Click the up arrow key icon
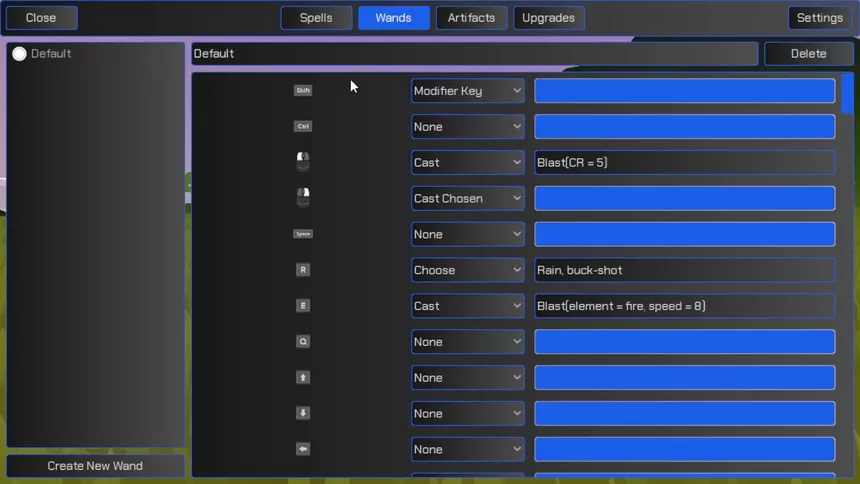Screen dimensions: 860x484 click(303, 378)
